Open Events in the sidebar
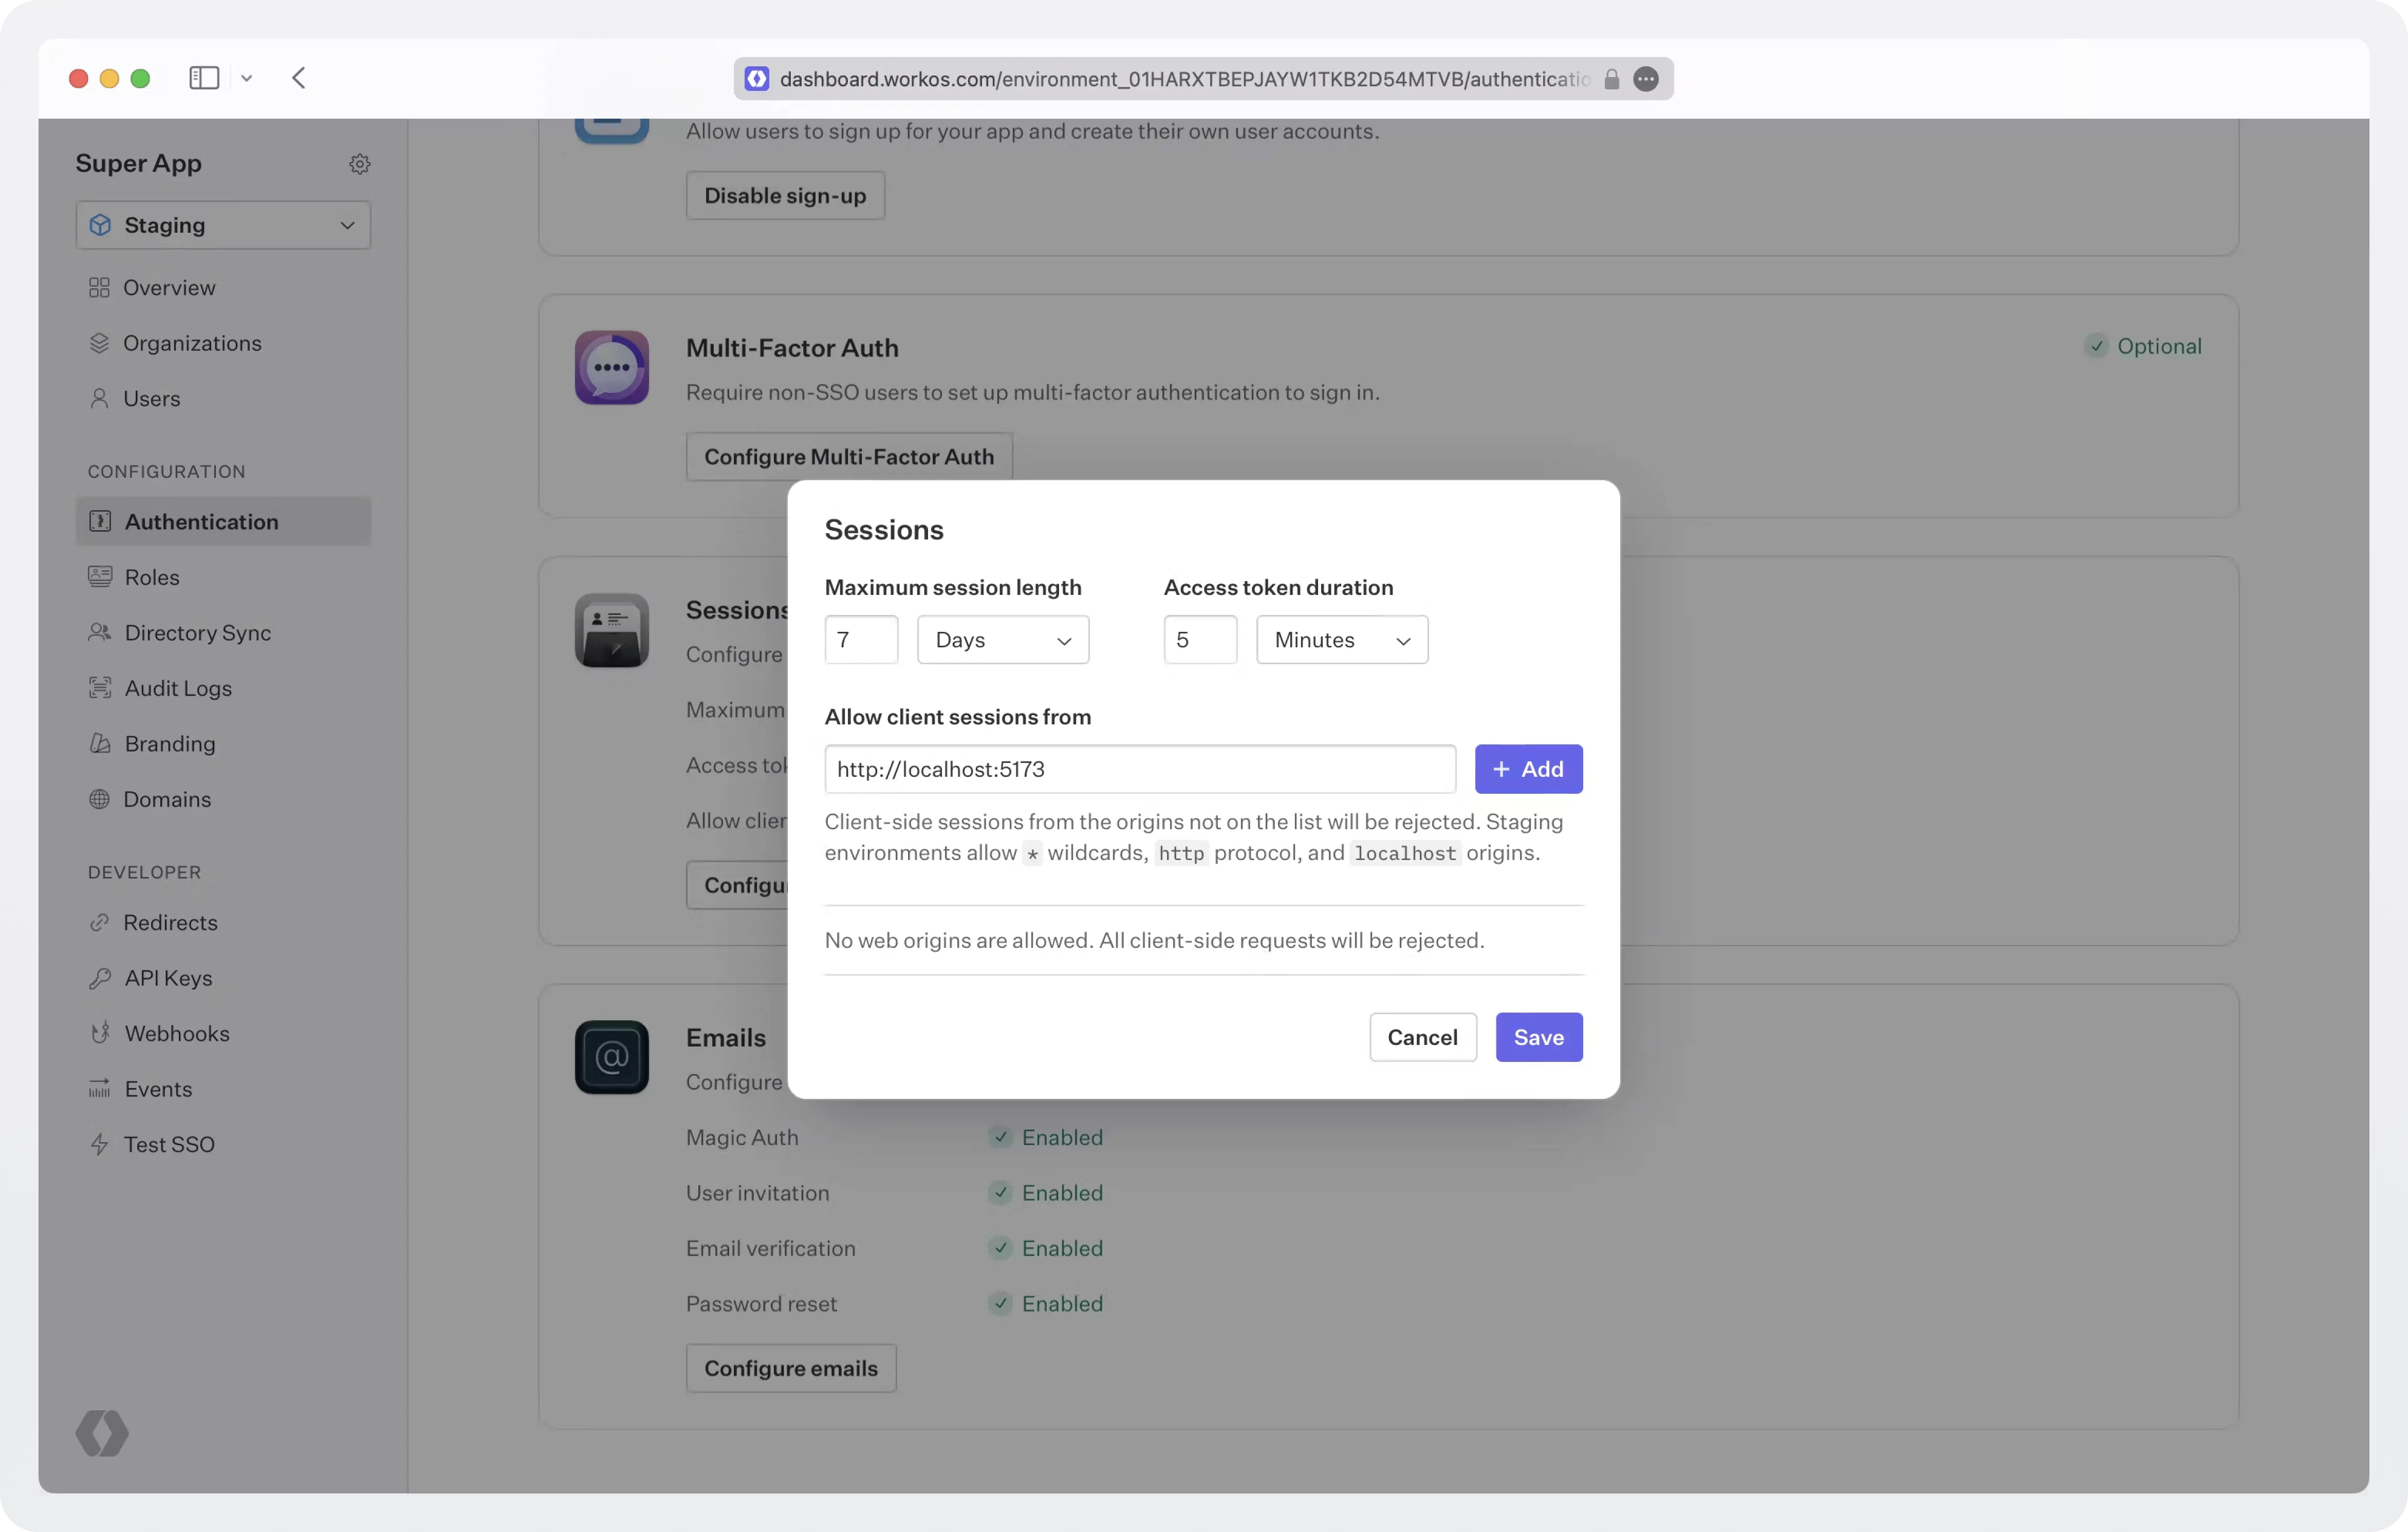2408x1532 pixels. click(223, 1089)
